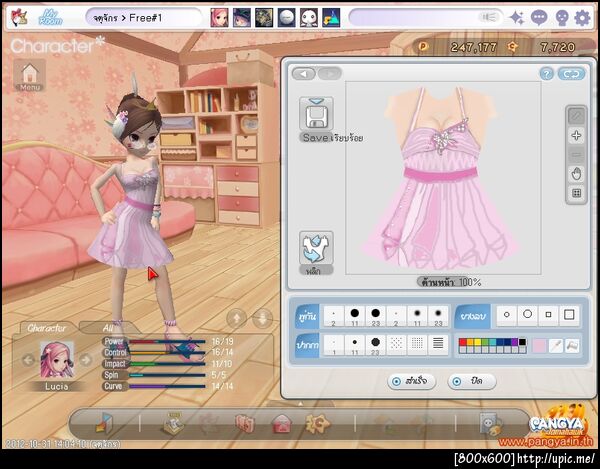Pick the yellow color swatch
600x469 pixels.
point(477,342)
